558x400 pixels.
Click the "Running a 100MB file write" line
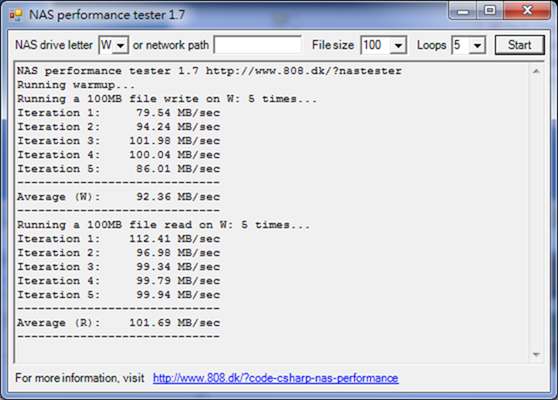click(167, 99)
